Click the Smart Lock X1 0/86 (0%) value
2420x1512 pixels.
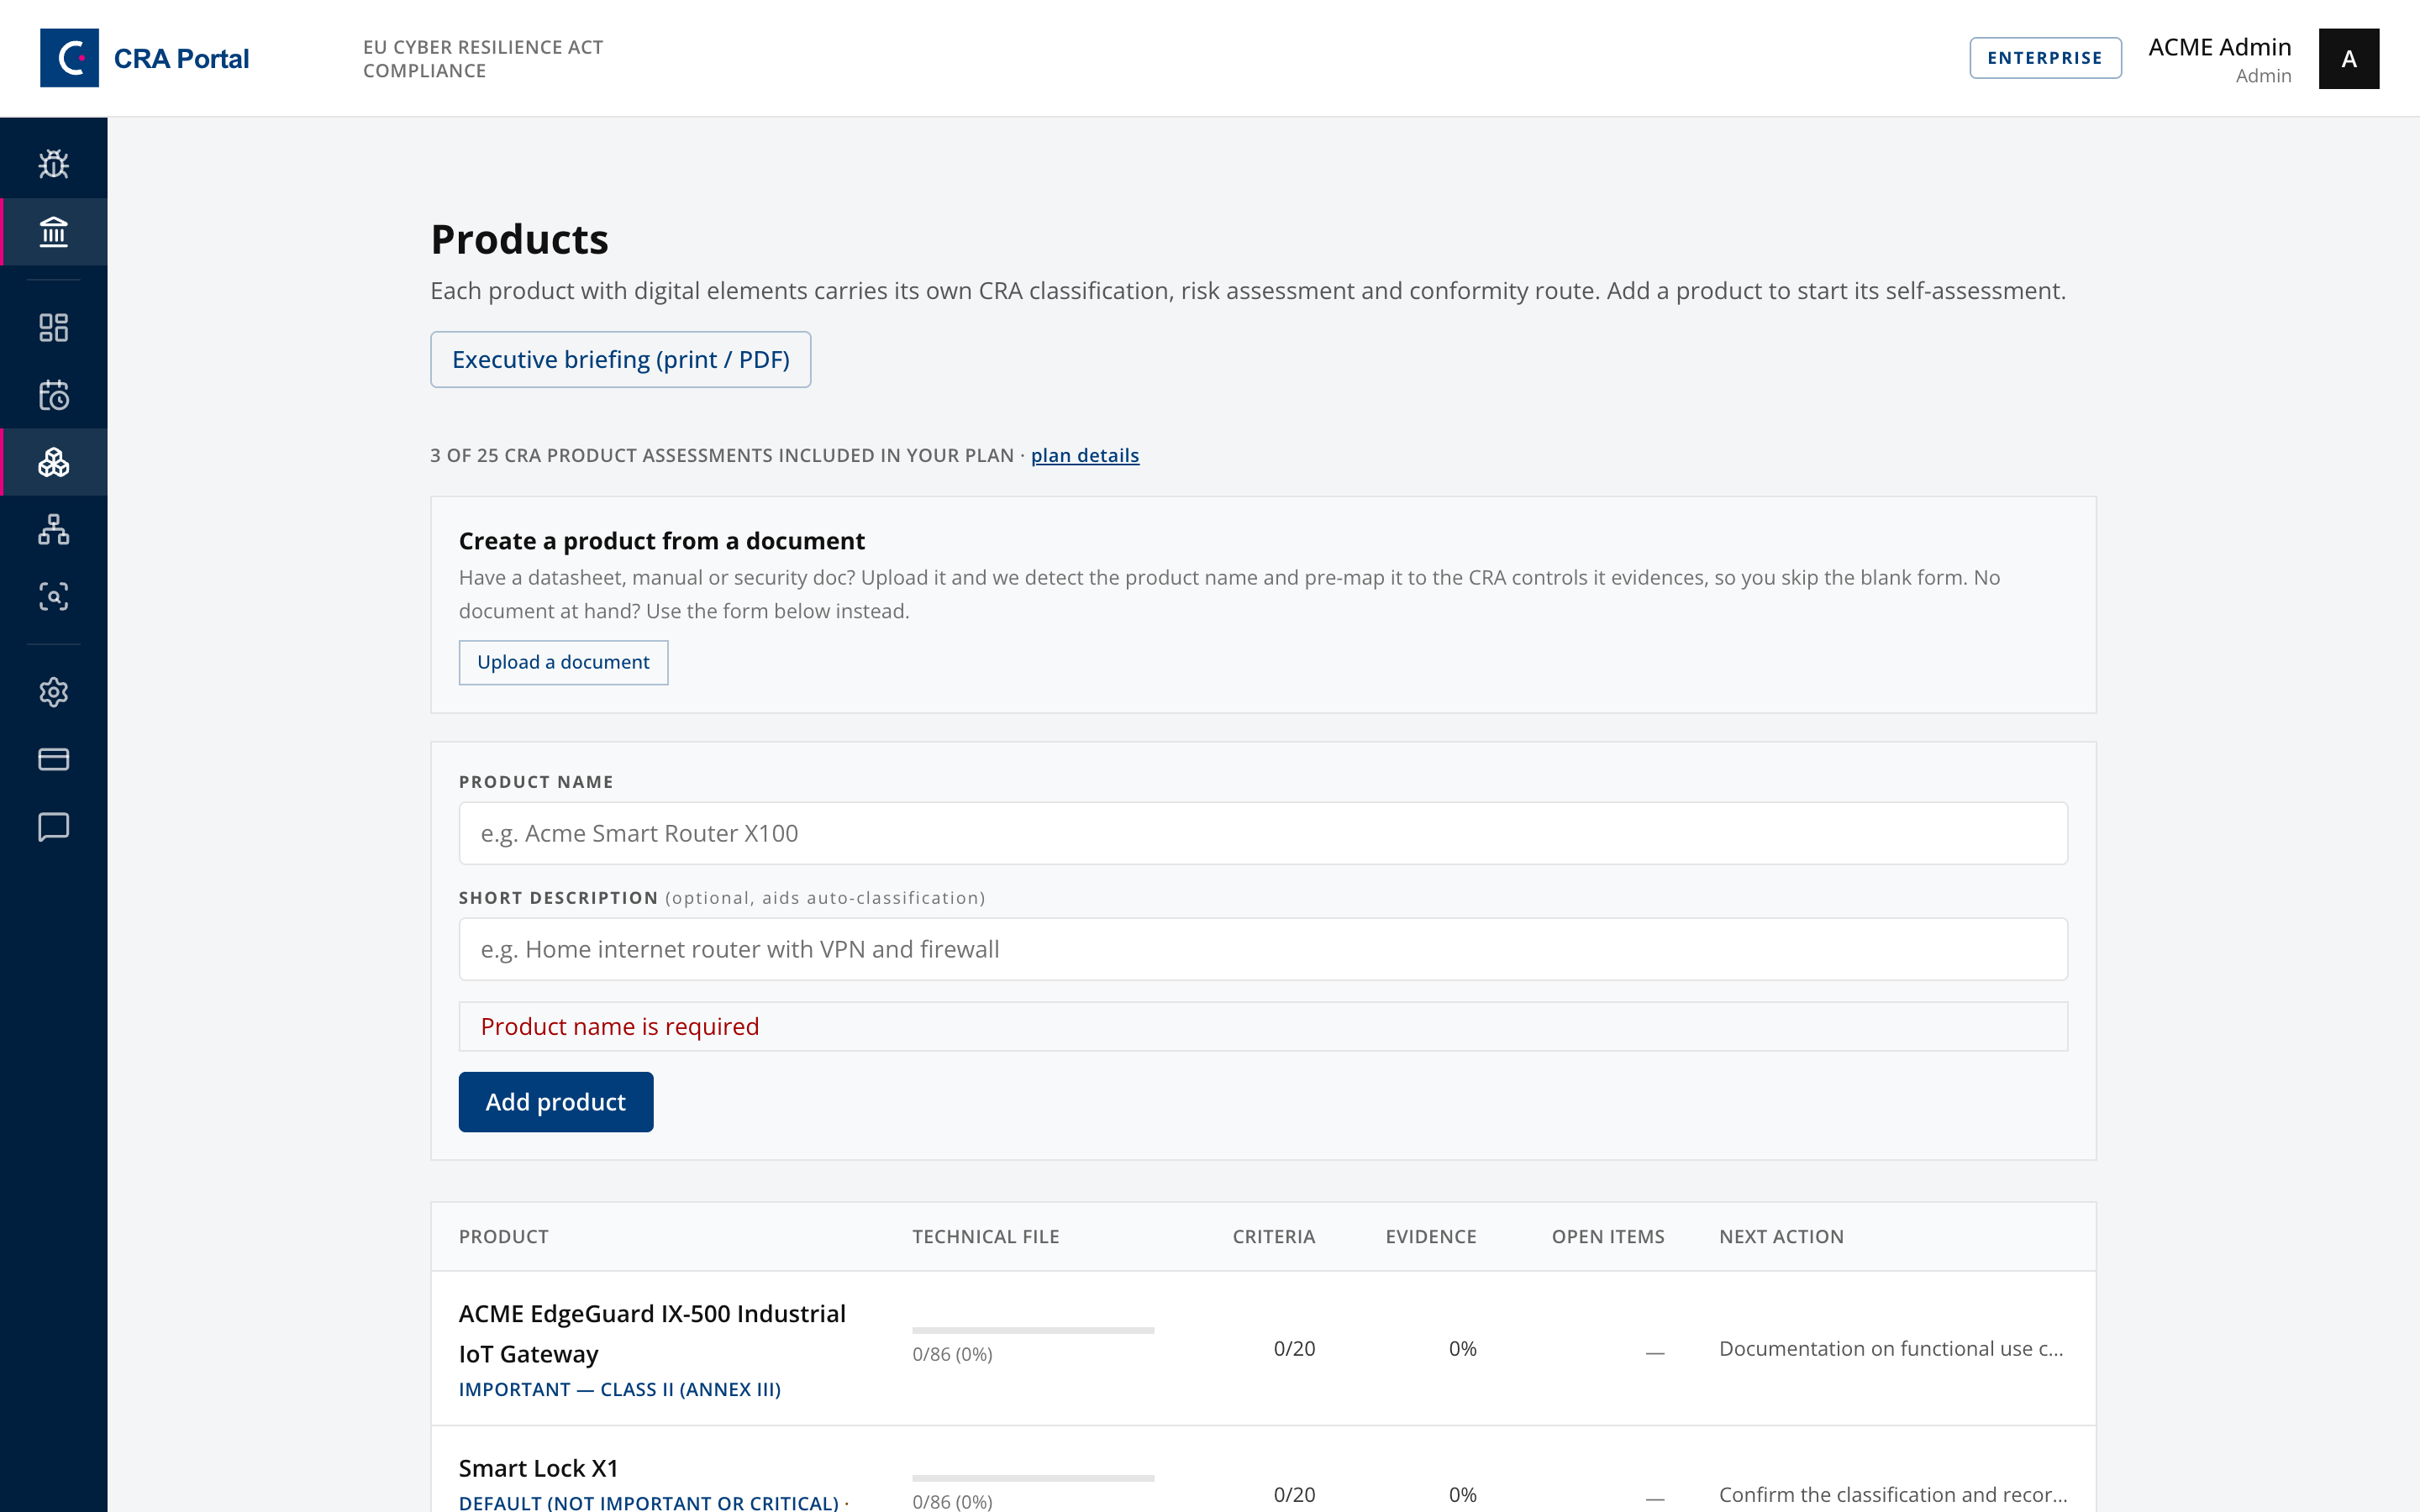[x=952, y=1501]
